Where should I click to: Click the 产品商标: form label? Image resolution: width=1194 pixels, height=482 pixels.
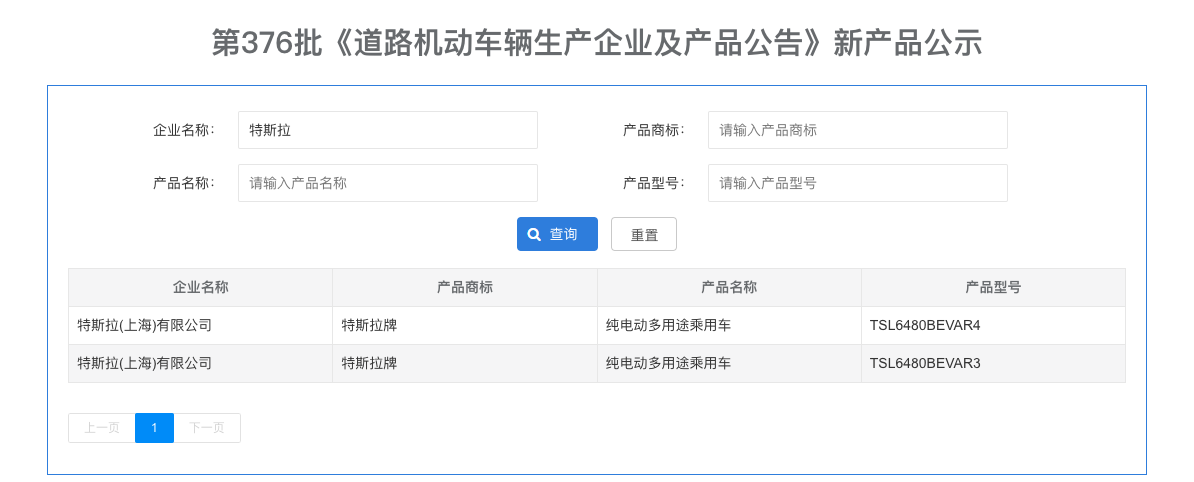(x=654, y=130)
